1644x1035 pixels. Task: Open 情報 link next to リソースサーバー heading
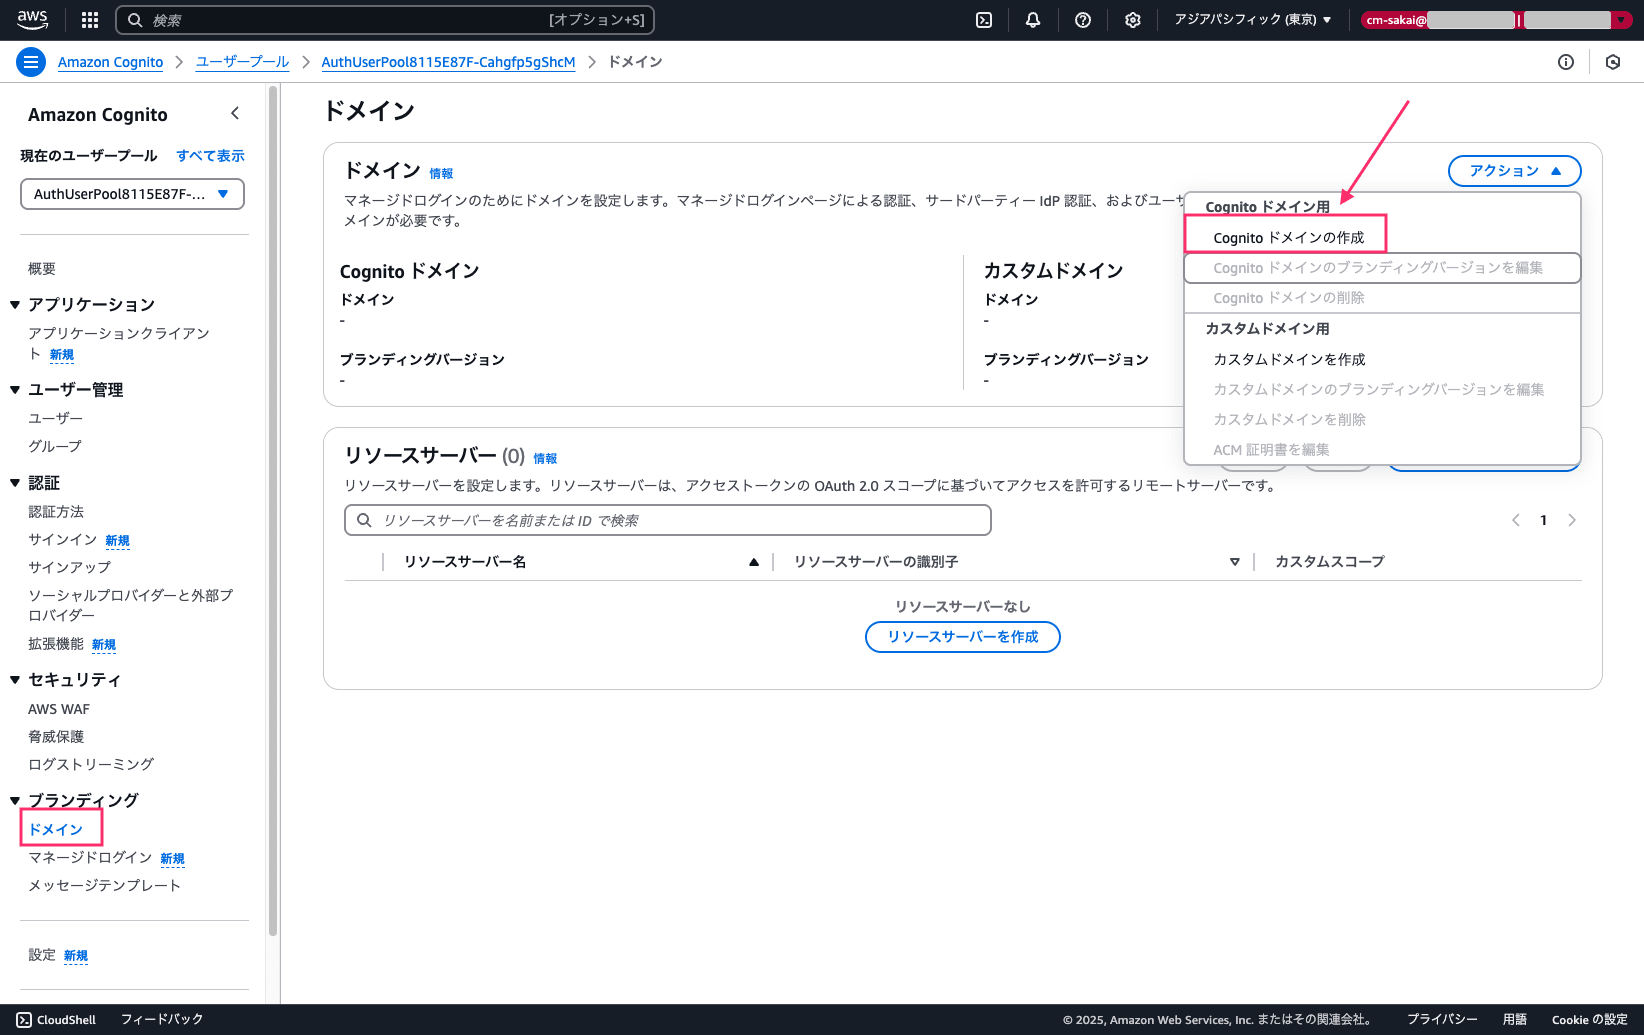click(545, 459)
